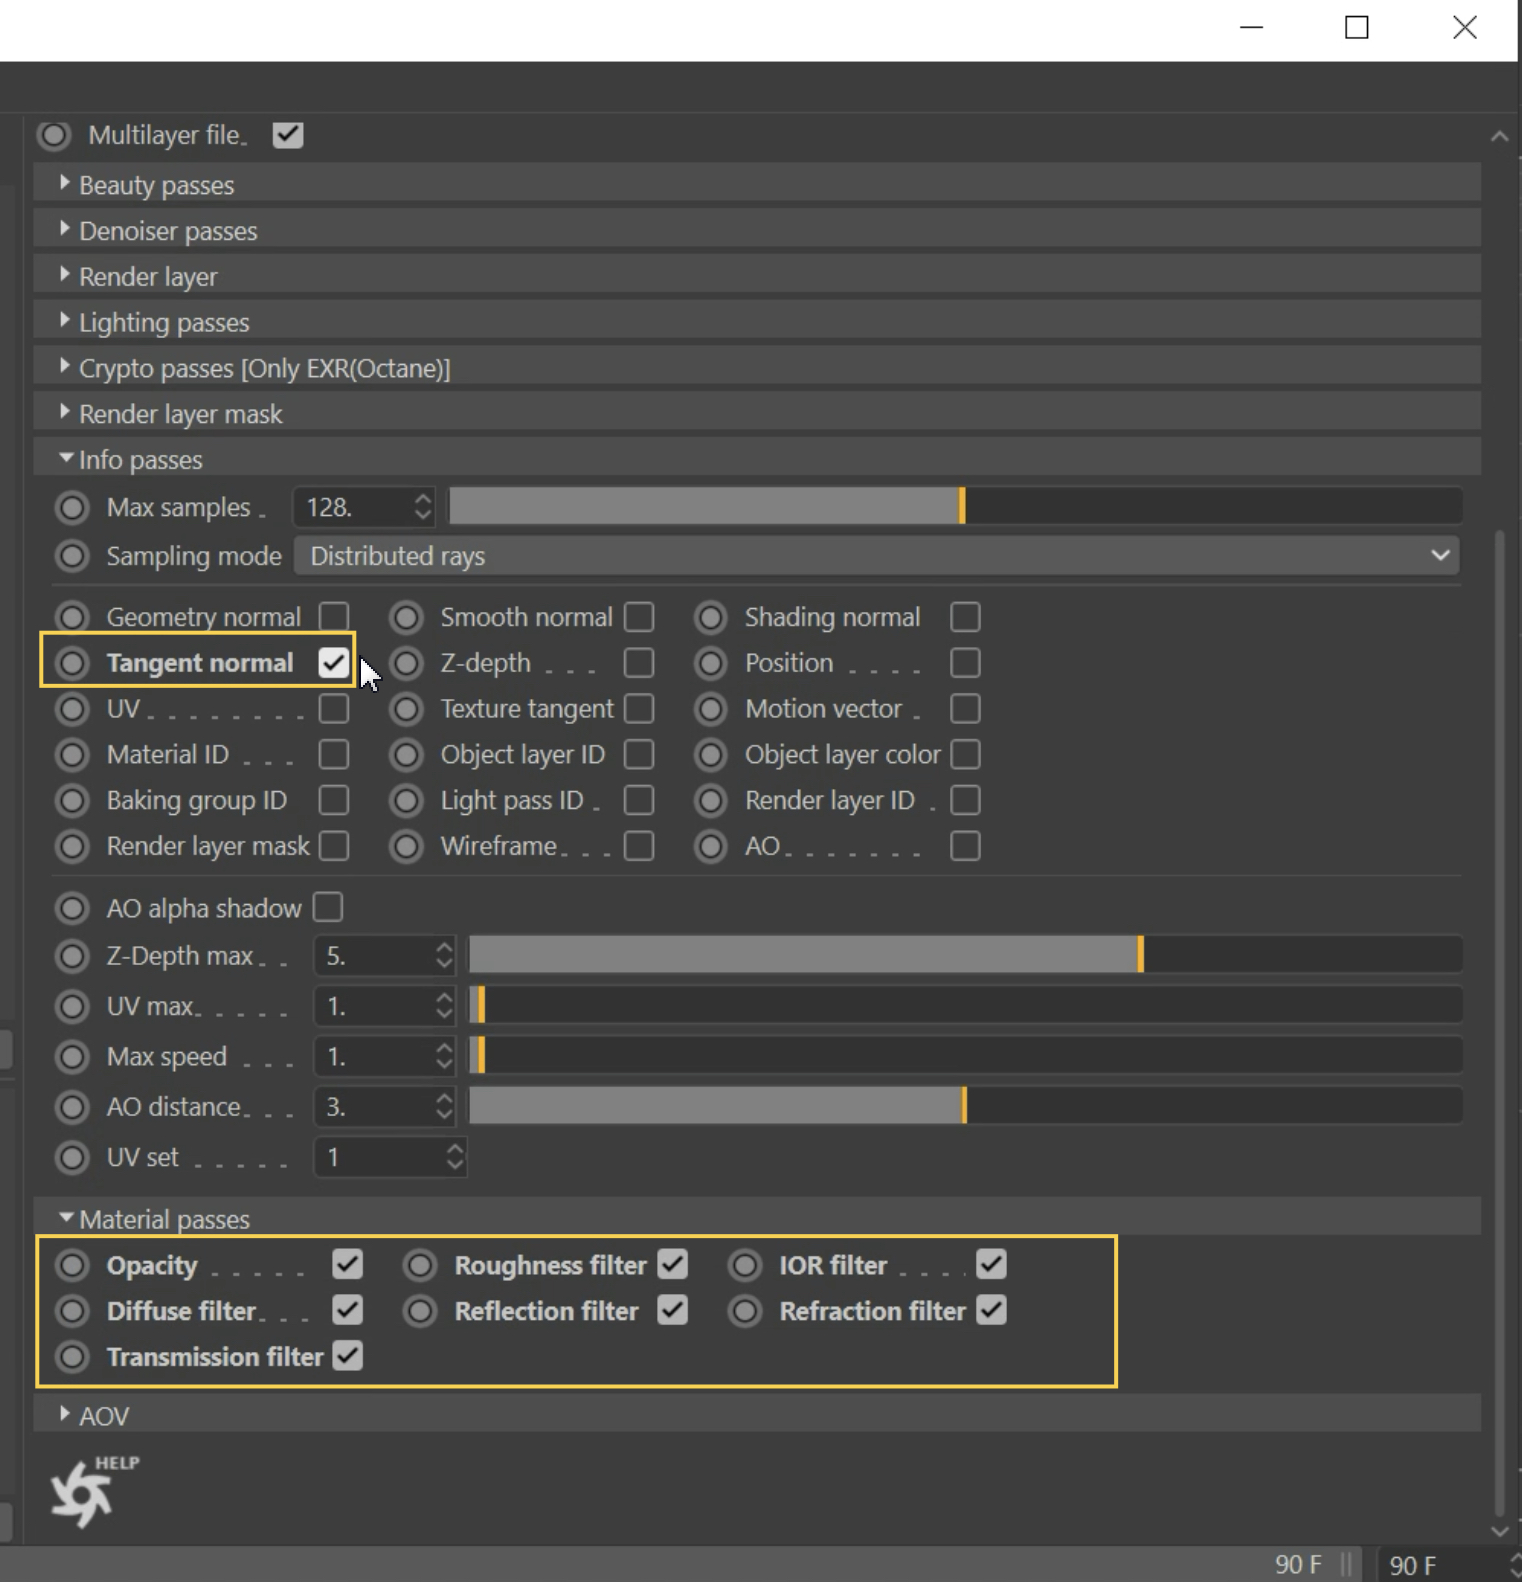Click the animation dot beside Opacity
This screenshot has height=1582, width=1522.
tap(72, 1265)
